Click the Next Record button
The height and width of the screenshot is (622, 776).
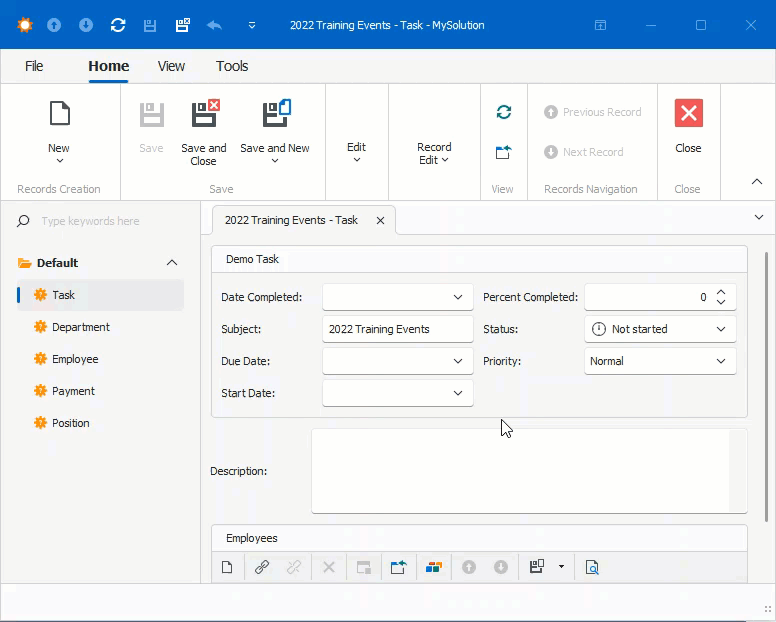coord(584,152)
